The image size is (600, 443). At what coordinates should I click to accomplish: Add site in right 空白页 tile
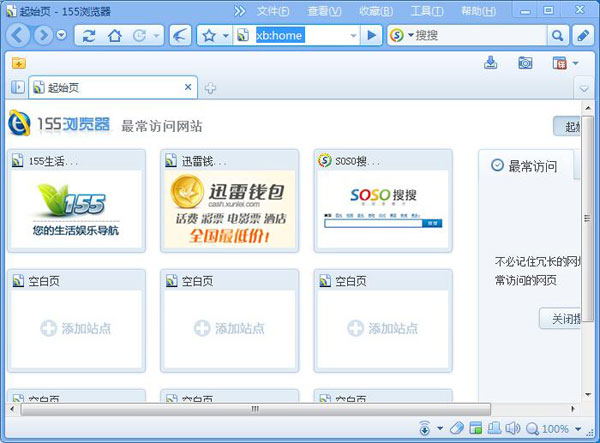click(383, 328)
